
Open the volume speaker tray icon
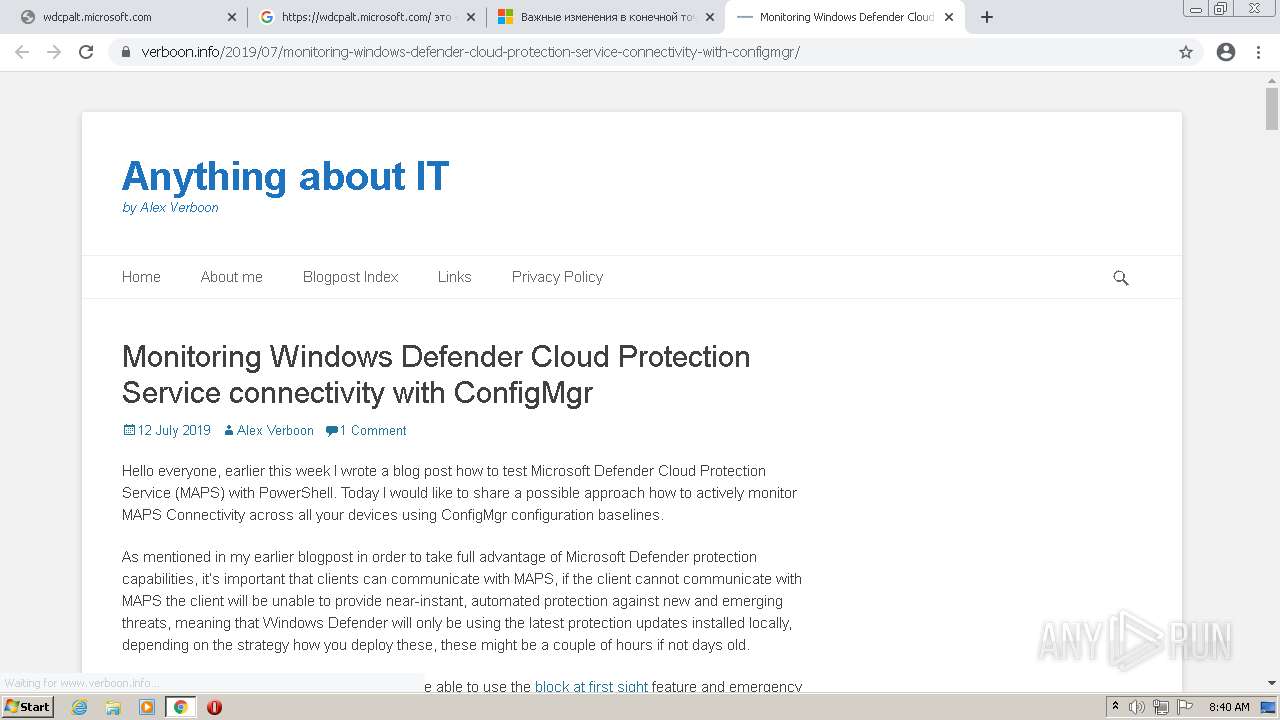click(1137, 707)
